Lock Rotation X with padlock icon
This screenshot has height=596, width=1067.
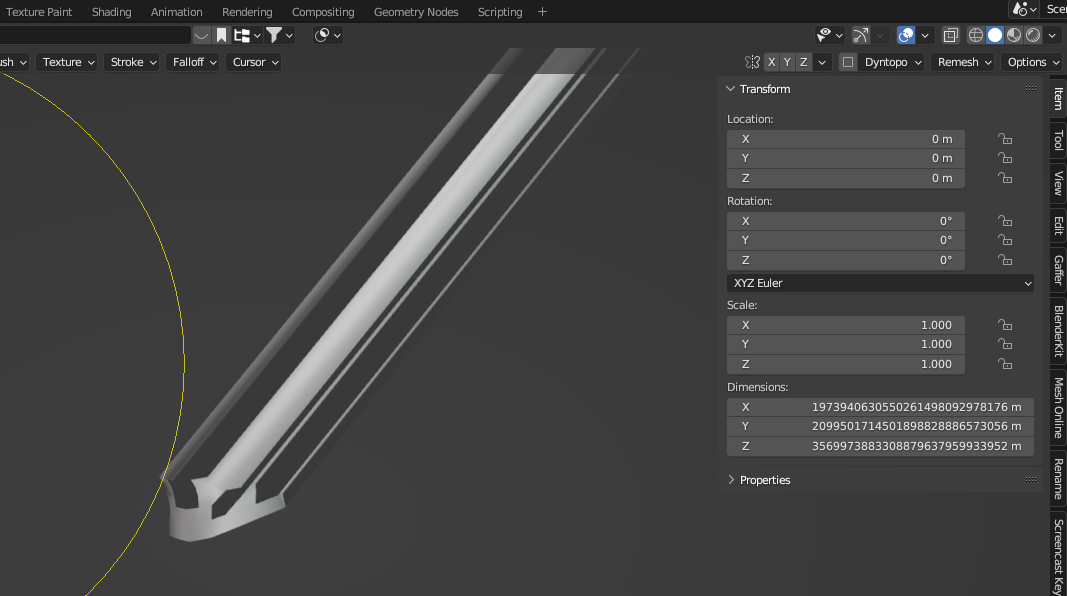pos(1005,221)
